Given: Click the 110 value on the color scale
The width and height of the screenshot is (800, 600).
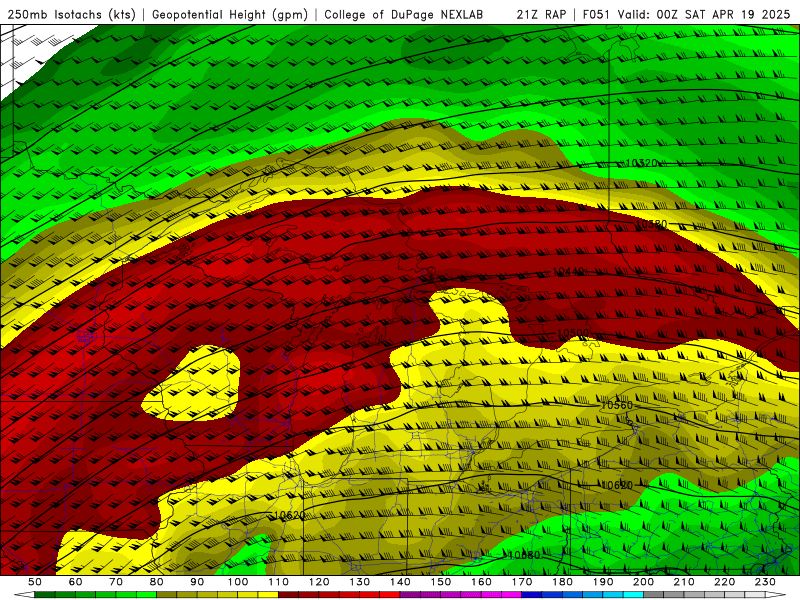Looking at the screenshot, I should click(278, 582).
